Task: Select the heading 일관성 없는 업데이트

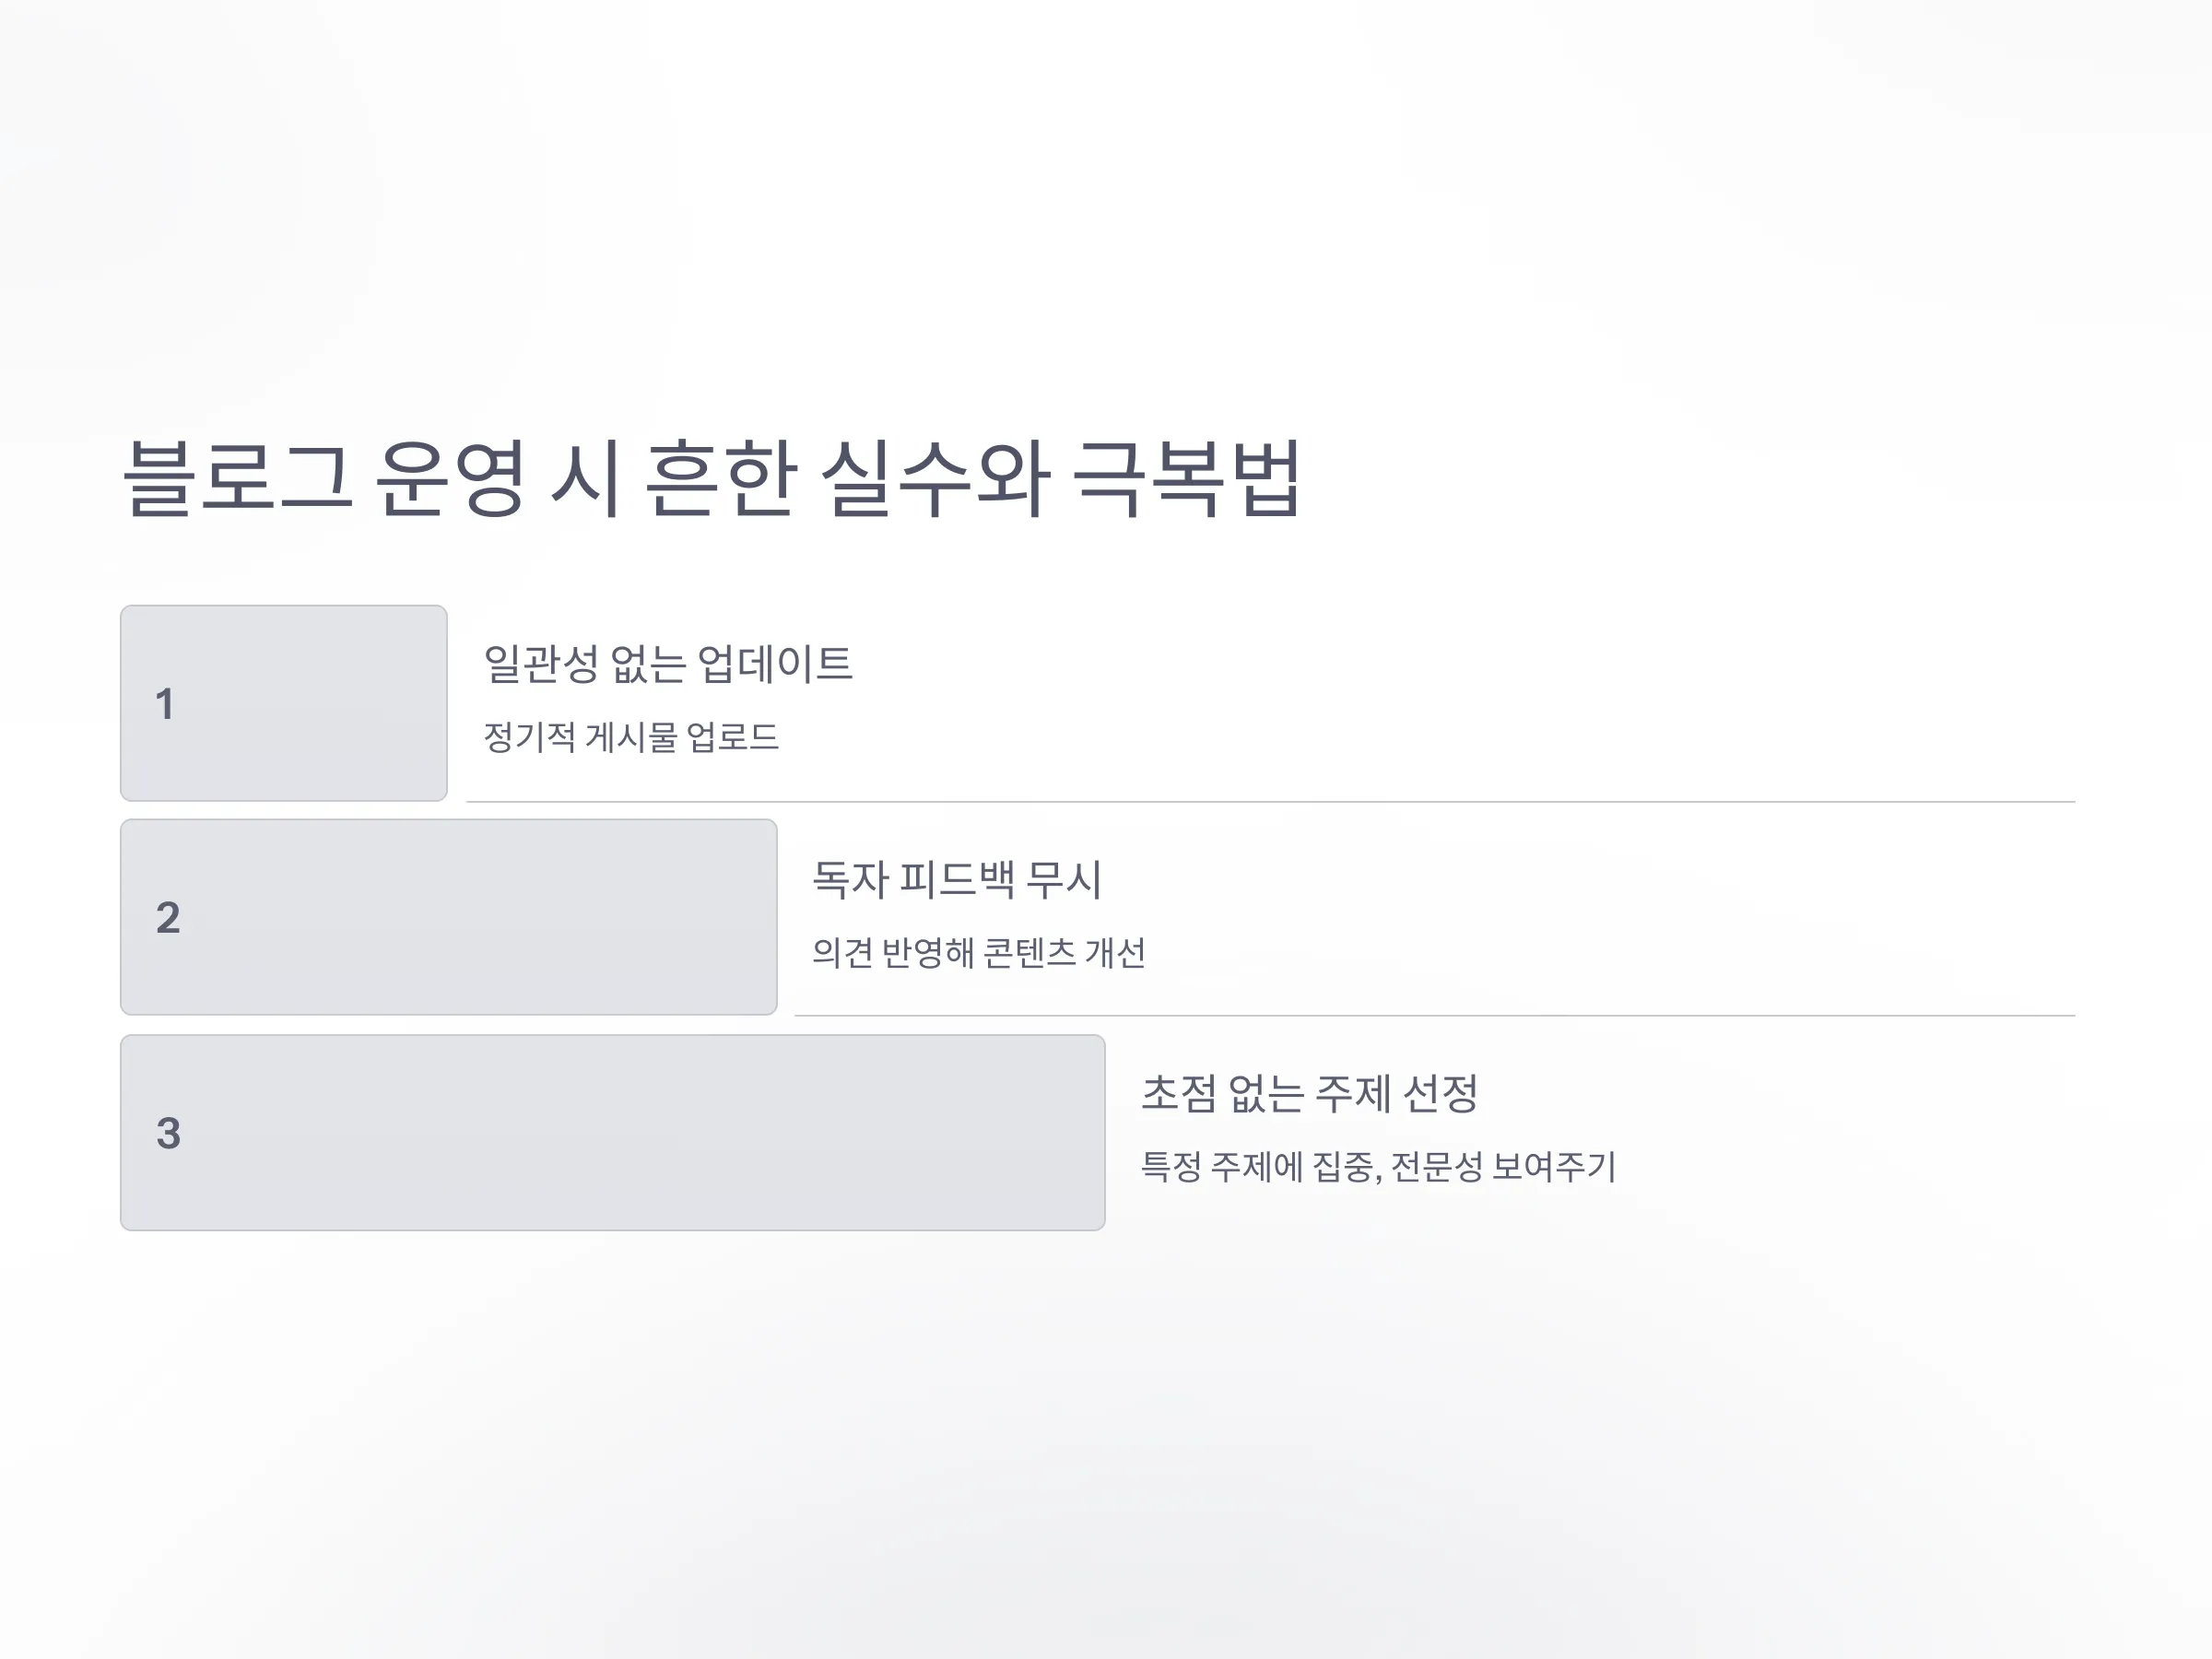Action: point(668,664)
